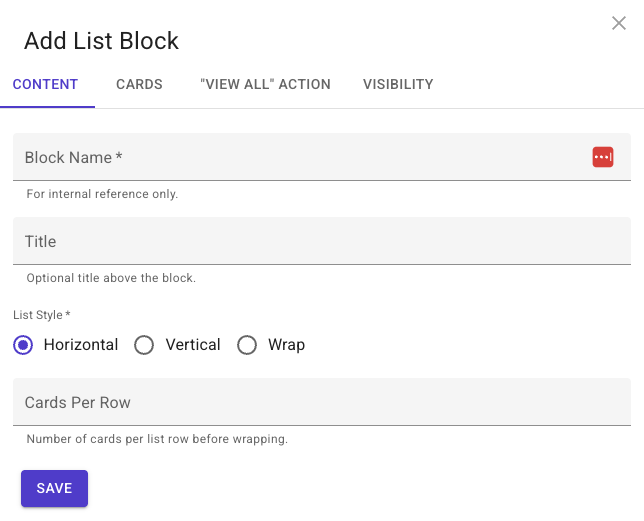This screenshot has height=521, width=644.
Task: Pick the Wrap list style radio circle
Action: (x=247, y=345)
